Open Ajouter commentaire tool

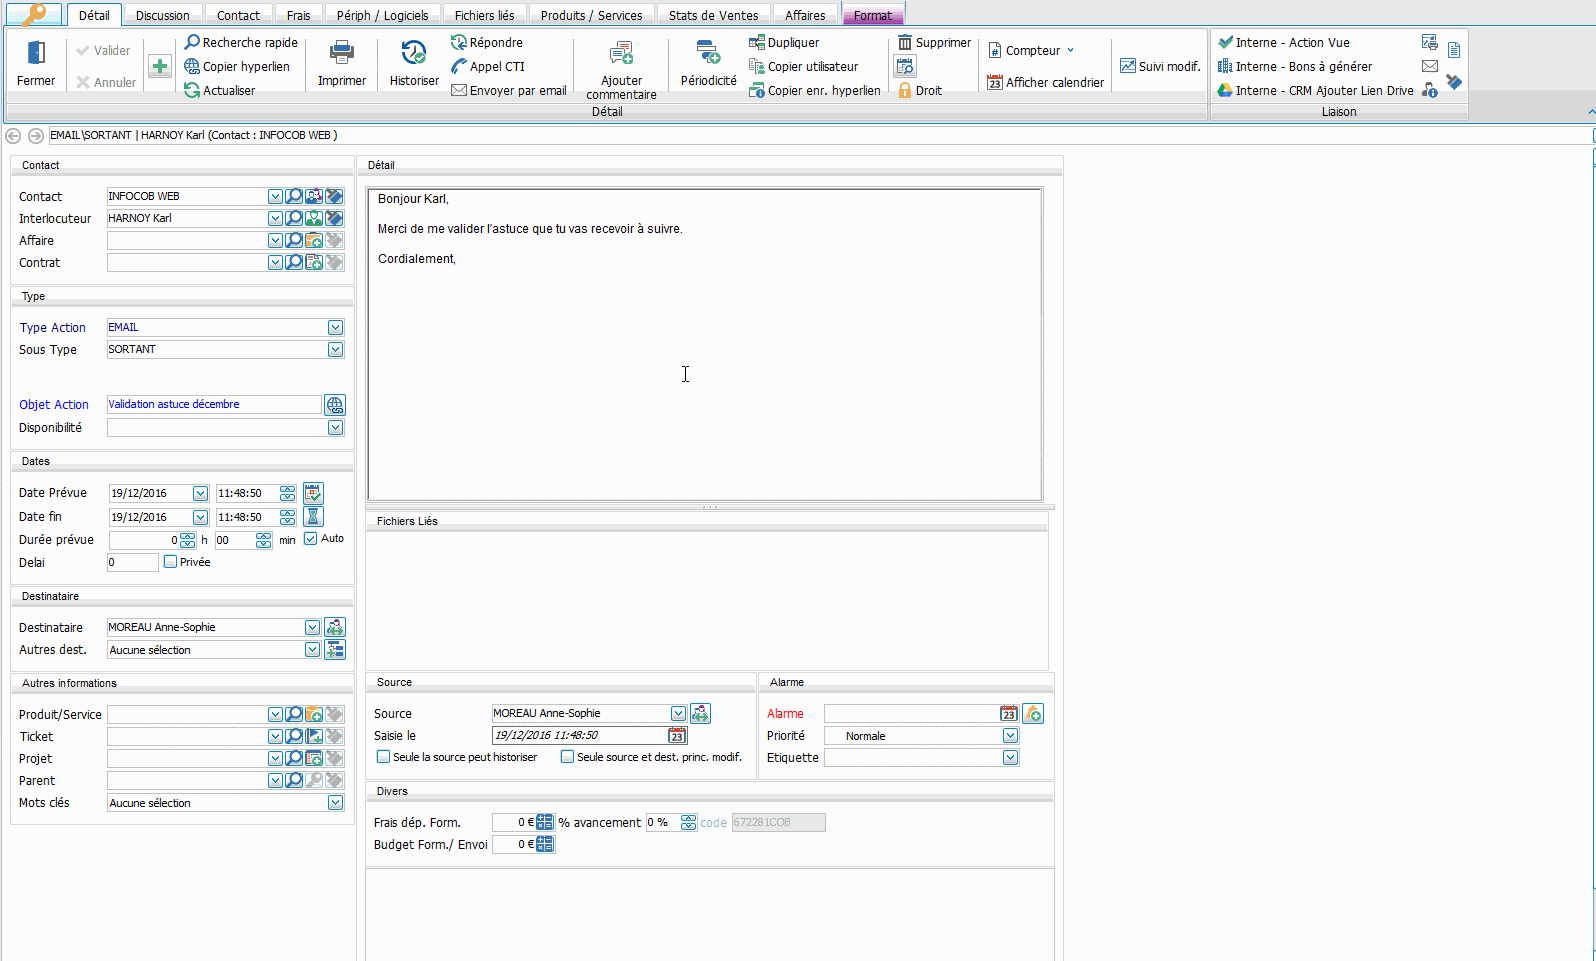coord(621,53)
